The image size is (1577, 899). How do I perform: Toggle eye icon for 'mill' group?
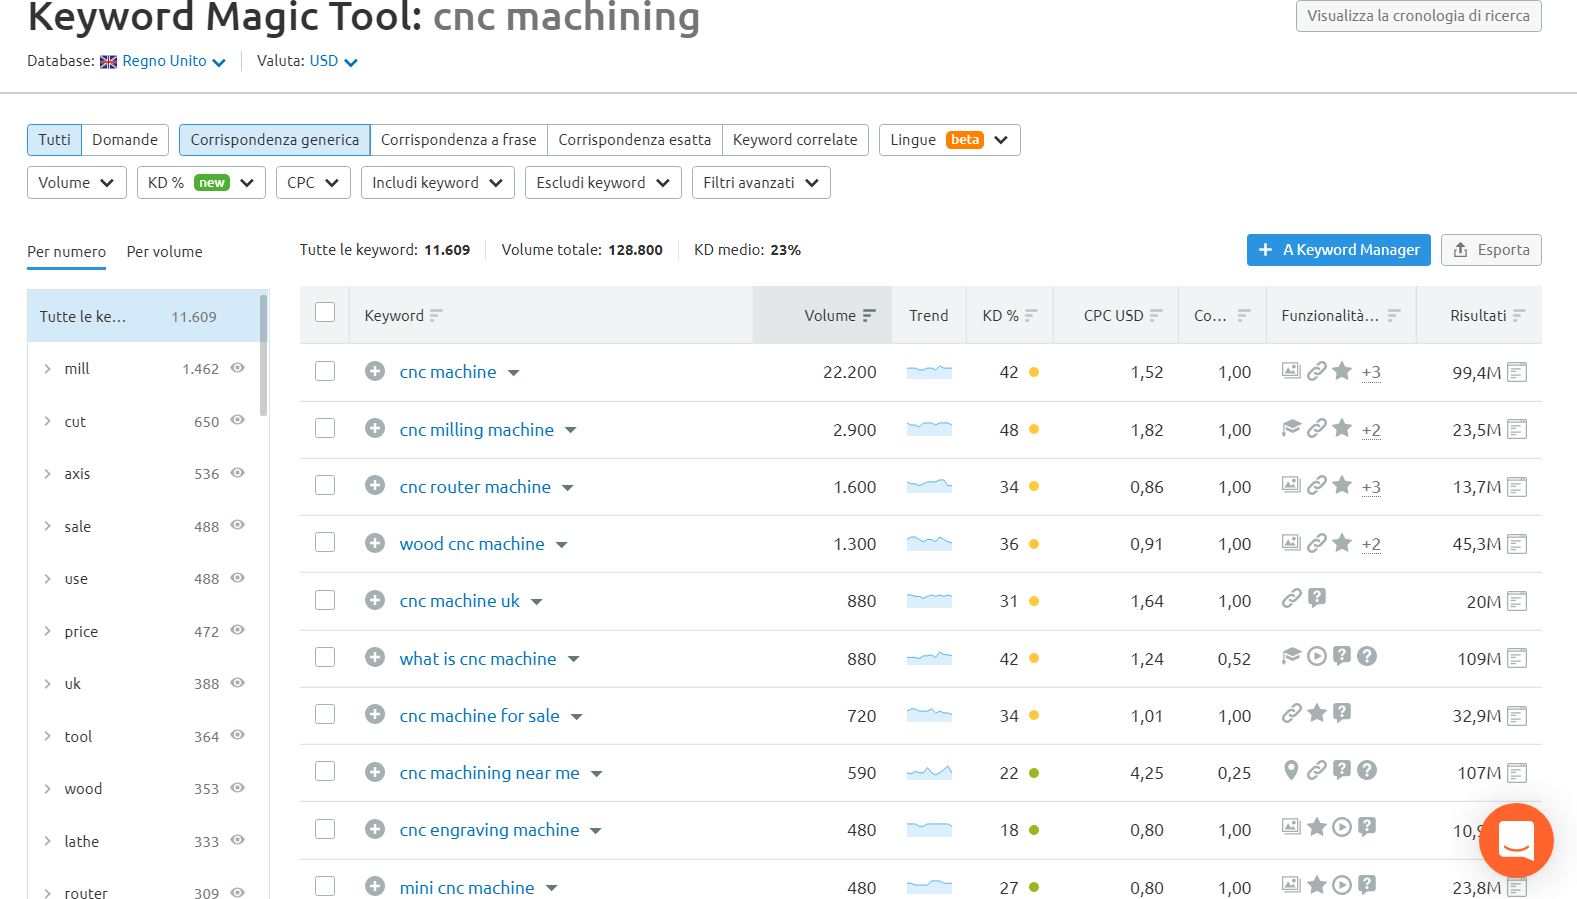tap(238, 368)
